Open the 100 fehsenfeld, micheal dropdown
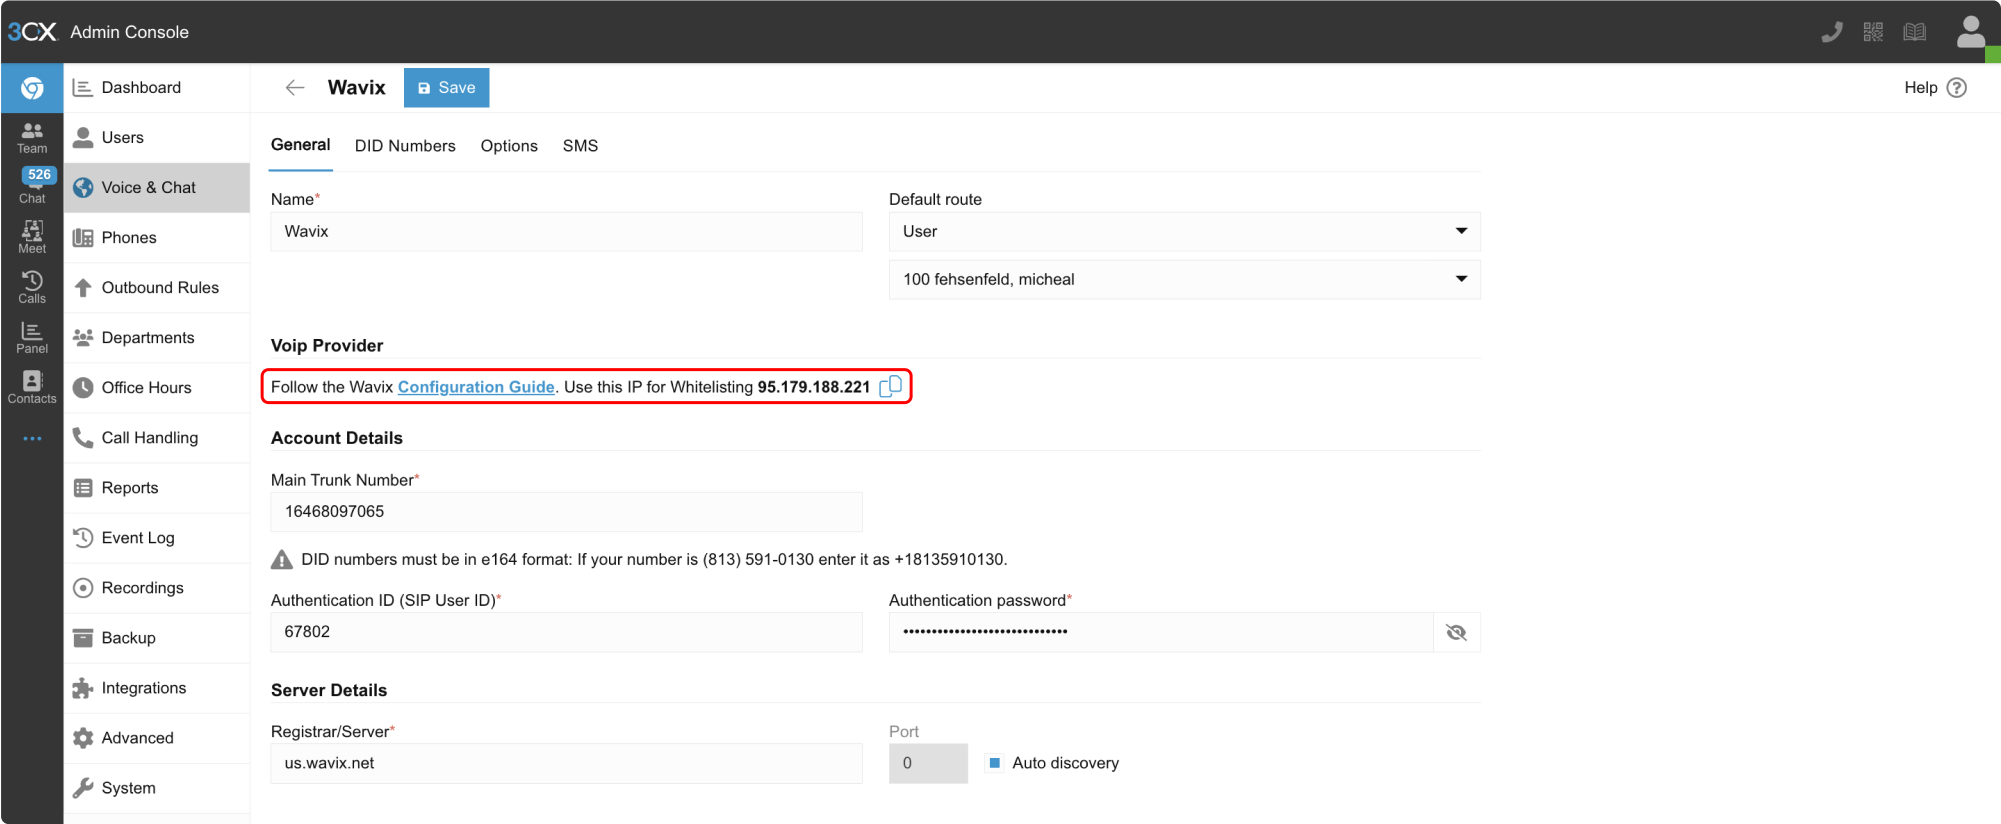The height and width of the screenshot is (824, 2001). pos(1184,280)
